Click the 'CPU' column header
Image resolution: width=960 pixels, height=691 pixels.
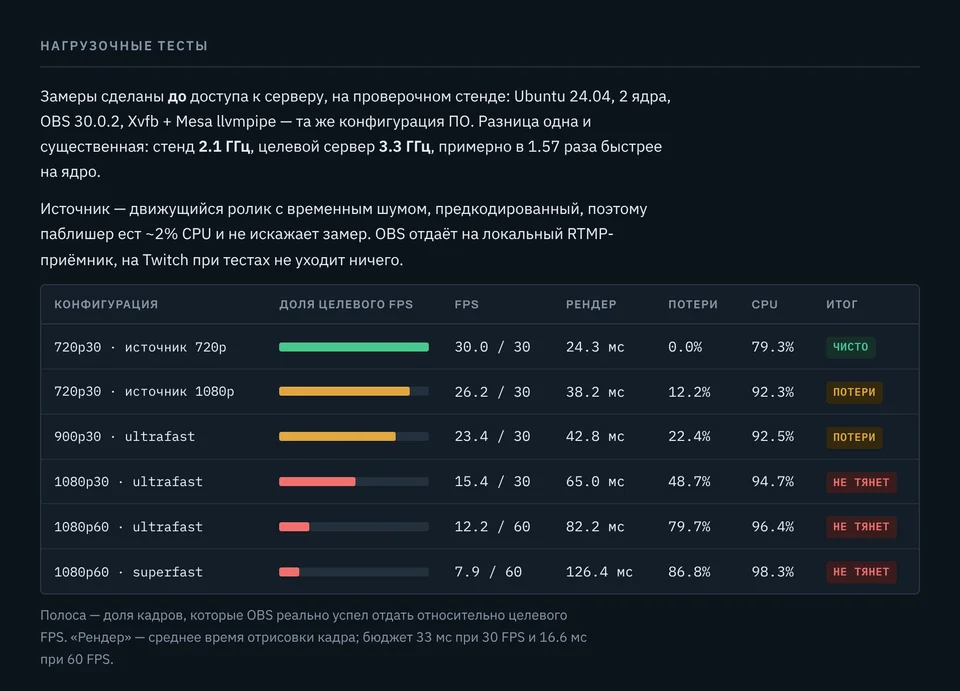click(x=764, y=304)
